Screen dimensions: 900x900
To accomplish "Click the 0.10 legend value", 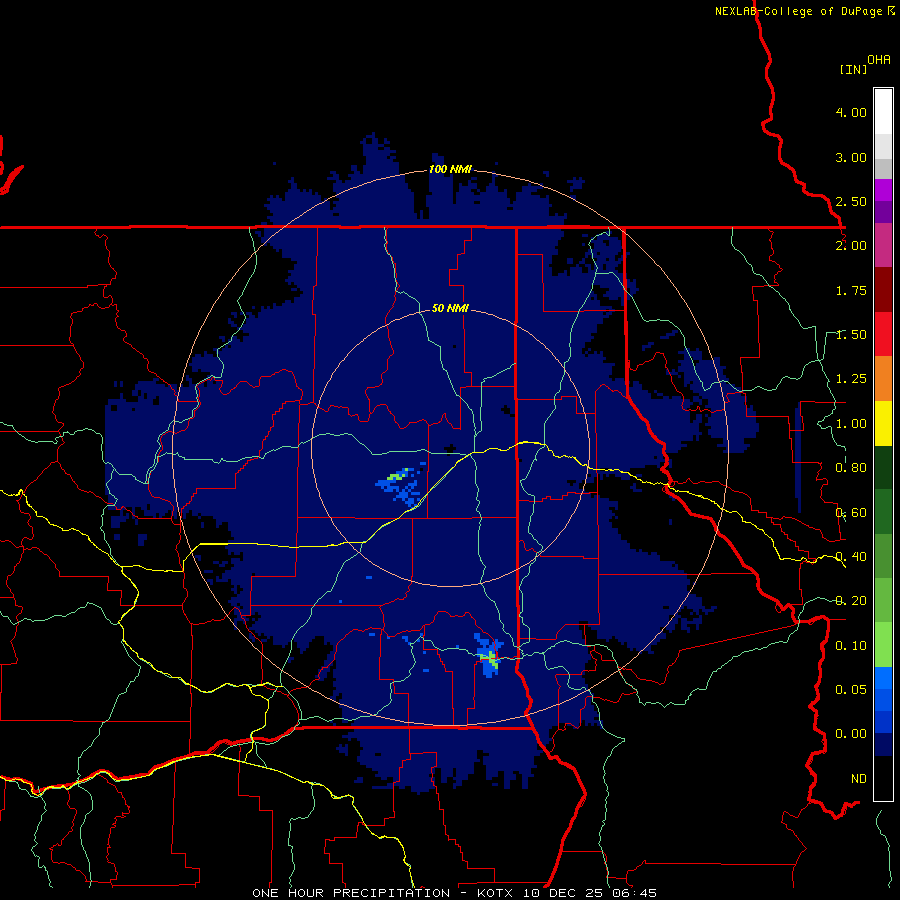I will 851,646.
